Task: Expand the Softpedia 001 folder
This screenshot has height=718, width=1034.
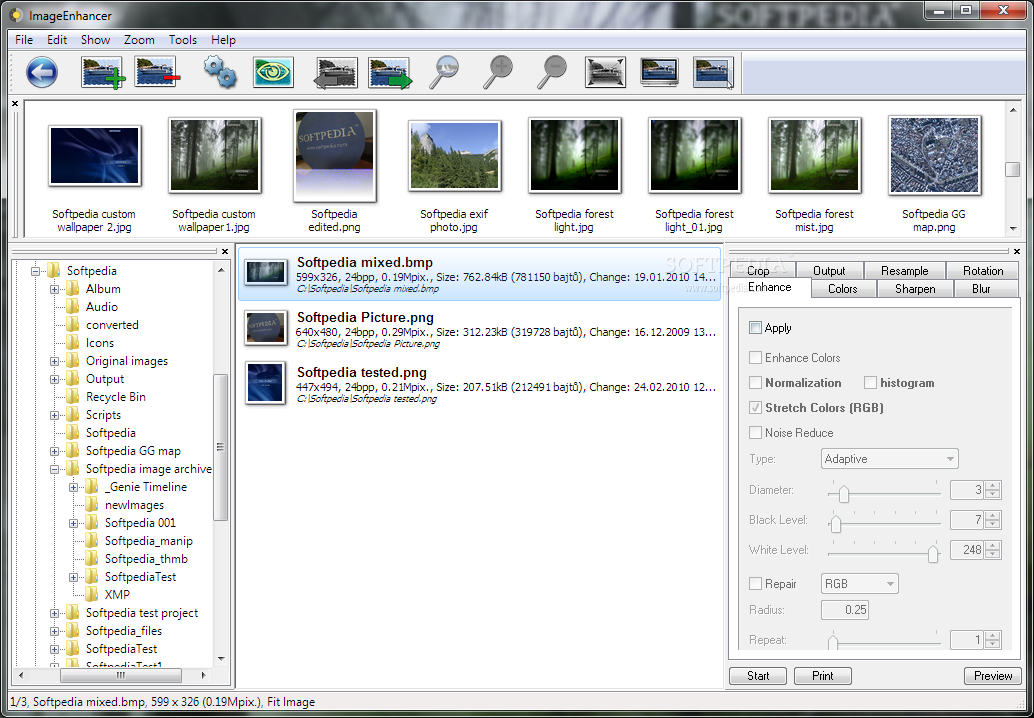Action: [73, 523]
